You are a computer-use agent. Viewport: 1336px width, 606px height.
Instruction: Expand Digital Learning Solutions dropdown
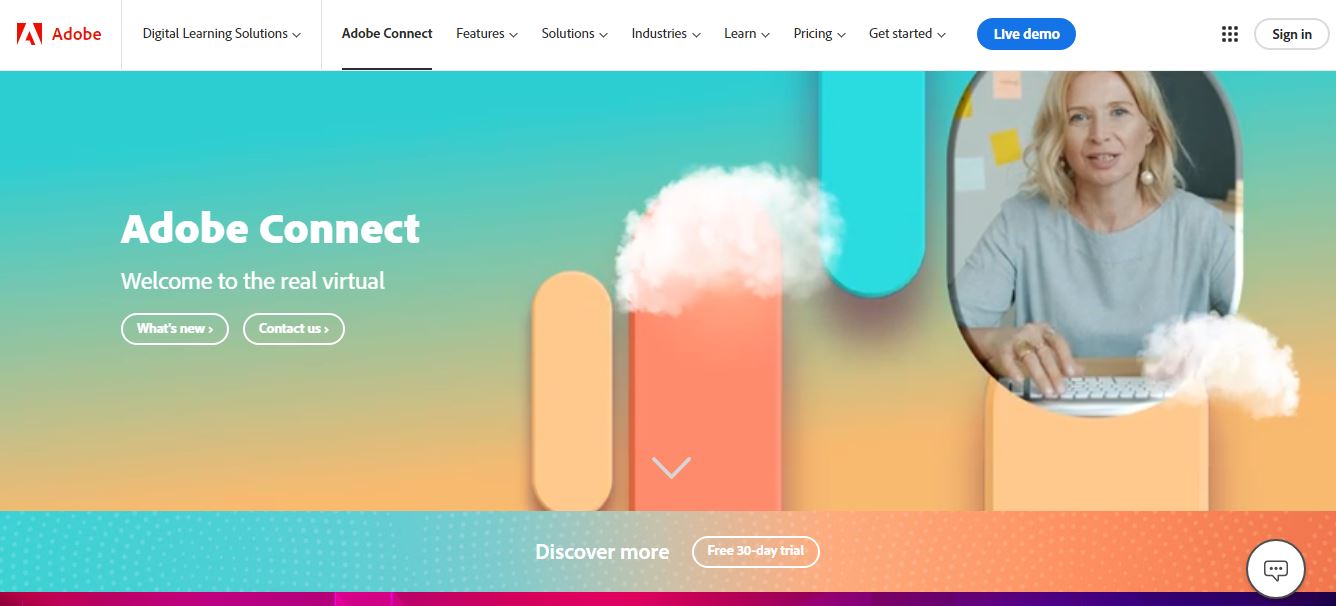pos(222,34)
